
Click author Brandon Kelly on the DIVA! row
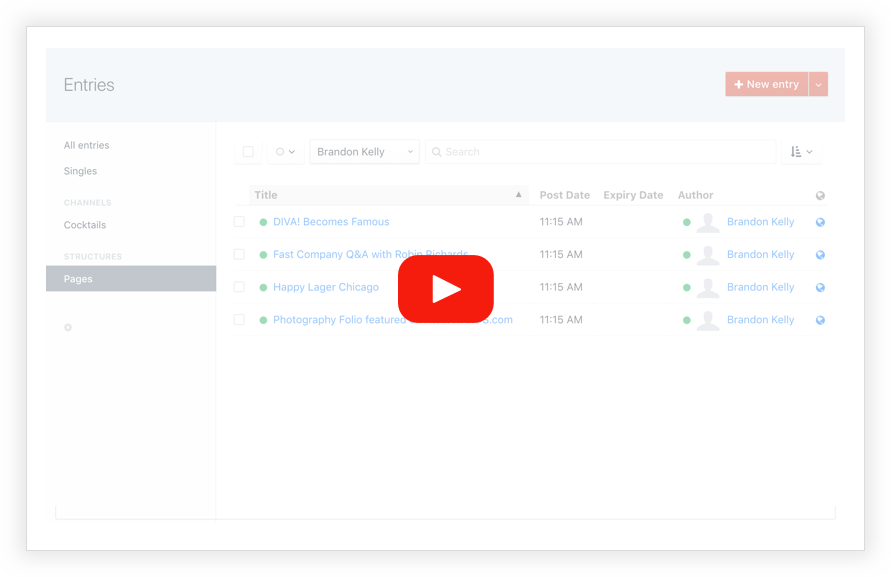[760, 222]
